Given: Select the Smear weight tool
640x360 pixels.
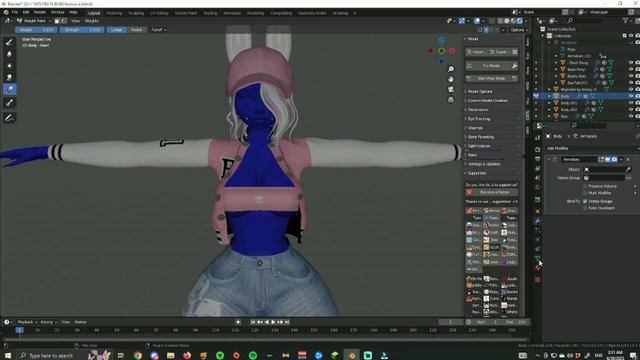Looking at the screenshot, I should [x=9, y=78].
